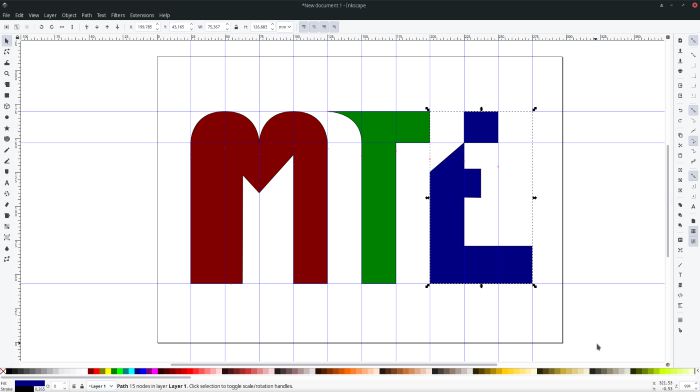This screenshot has height=392, width=700.
Task: Select the Selector arrow tool
Action: 7,41
